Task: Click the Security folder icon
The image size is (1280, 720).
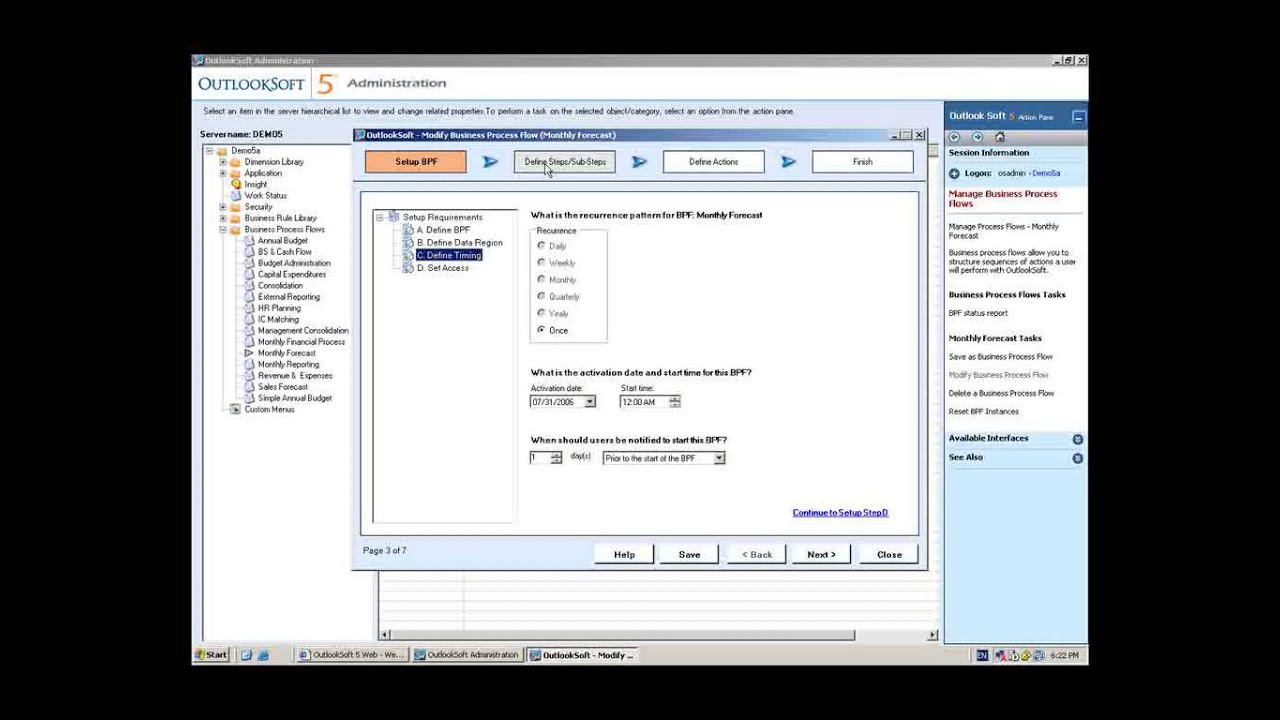Action: pyautogui.click(x=236, y=207)
